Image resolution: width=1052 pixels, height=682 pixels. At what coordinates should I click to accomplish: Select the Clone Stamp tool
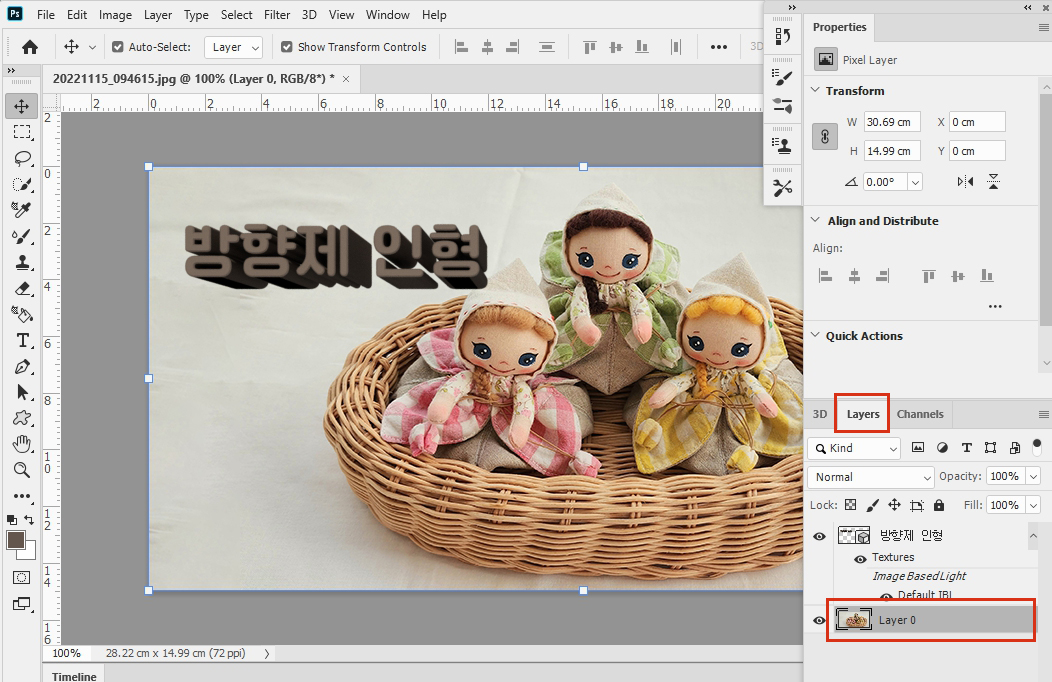pos(22,262)
